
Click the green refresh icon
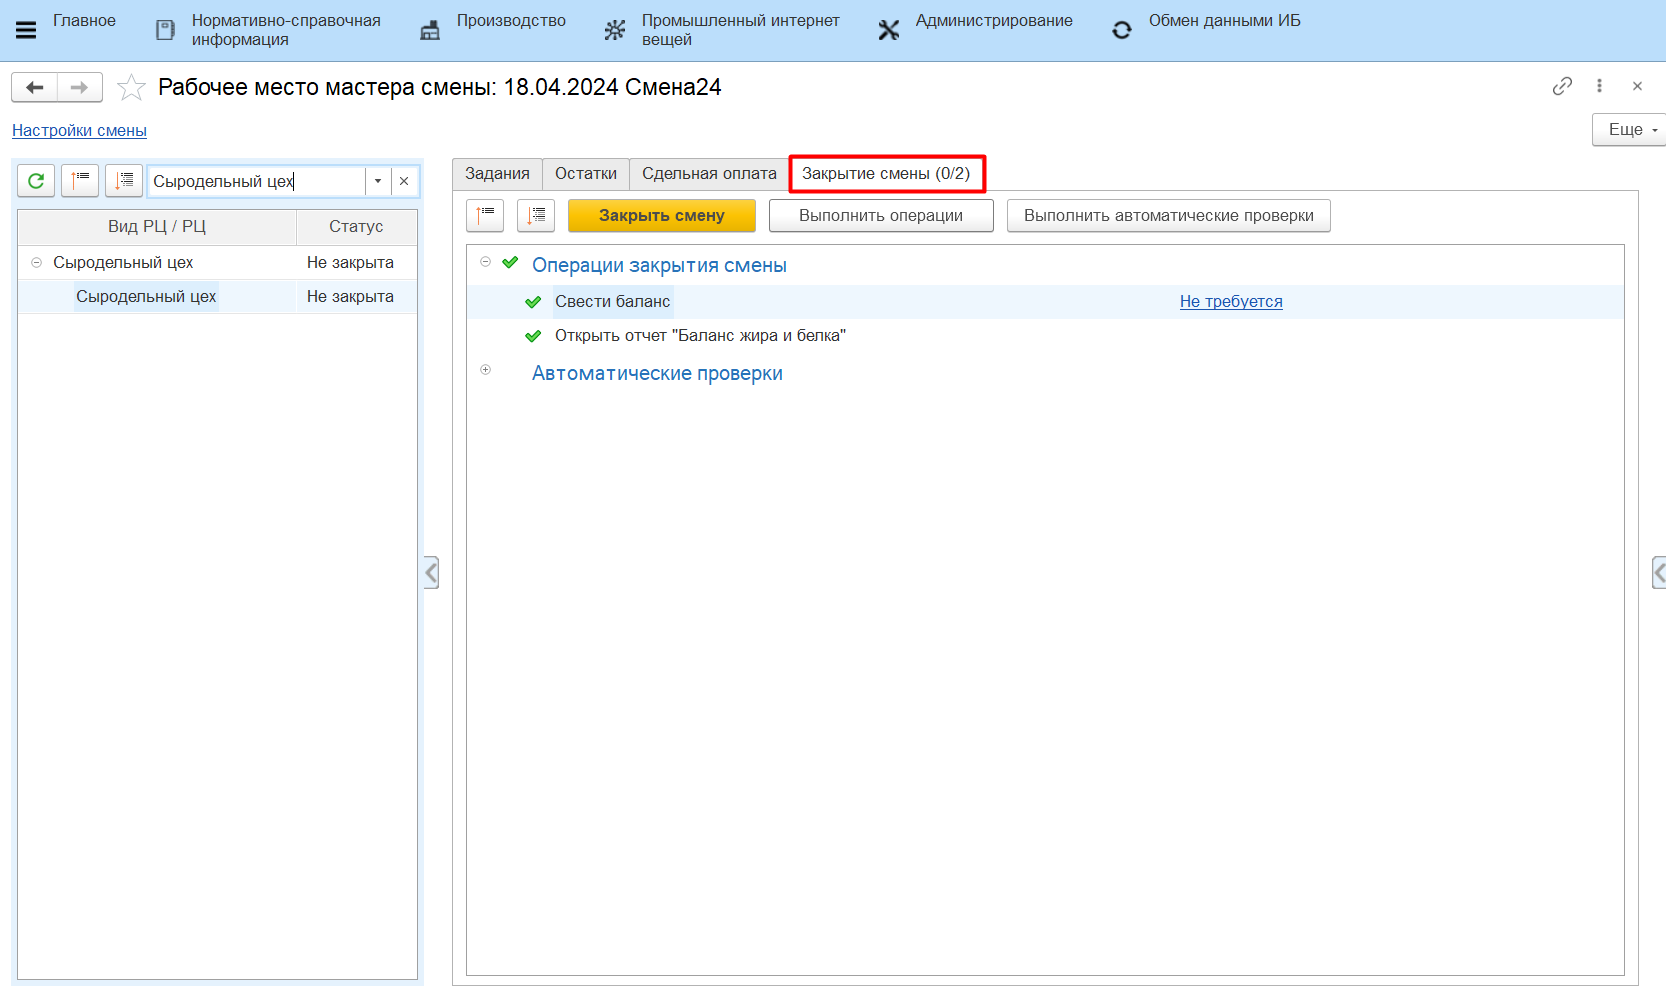click(36, 181)
